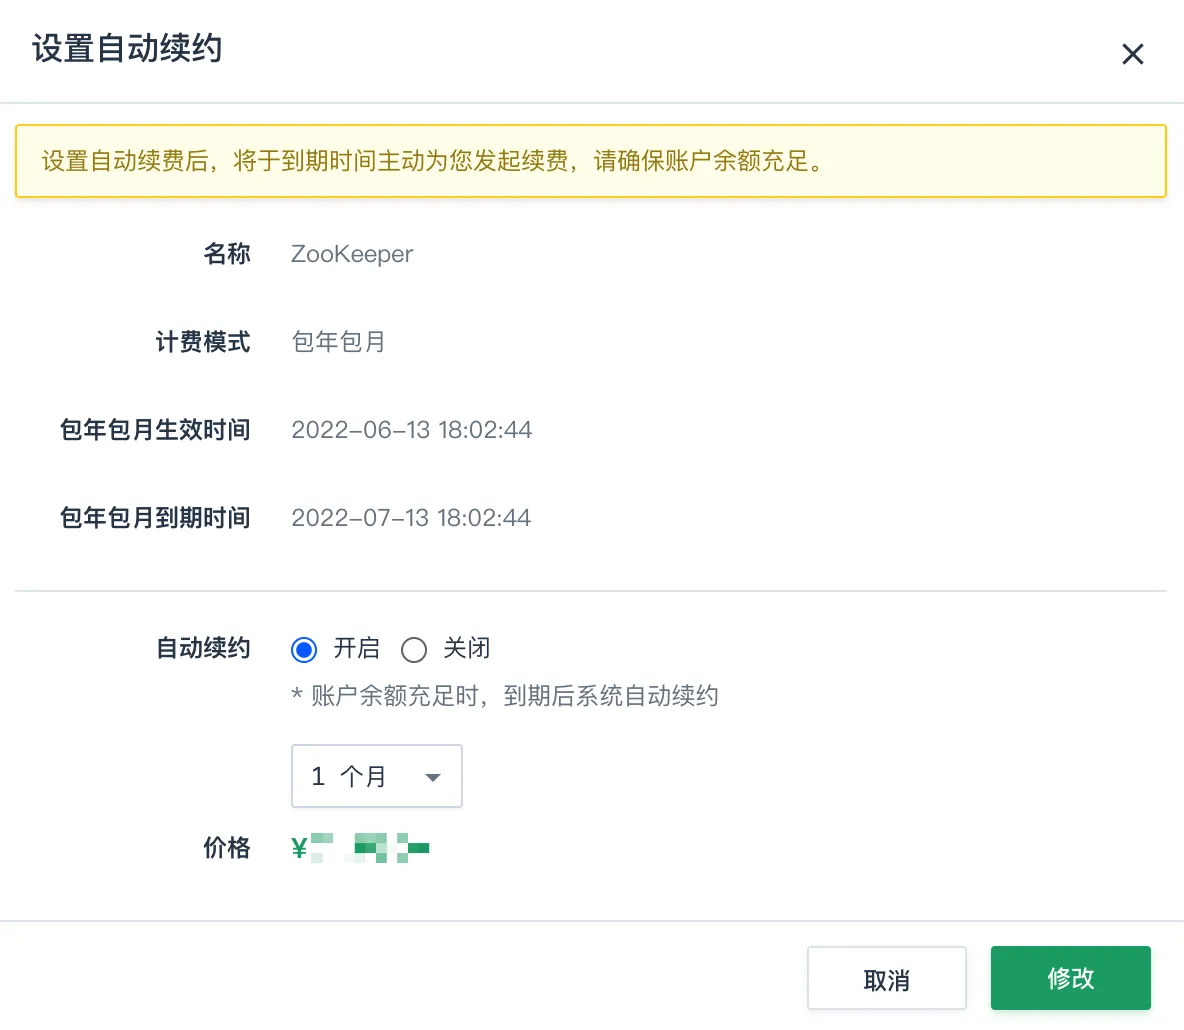Screen dimensions: 1184x1030
Task: Click the effective time 2022-06-13 18:02:44
Action: coord(412,430)
